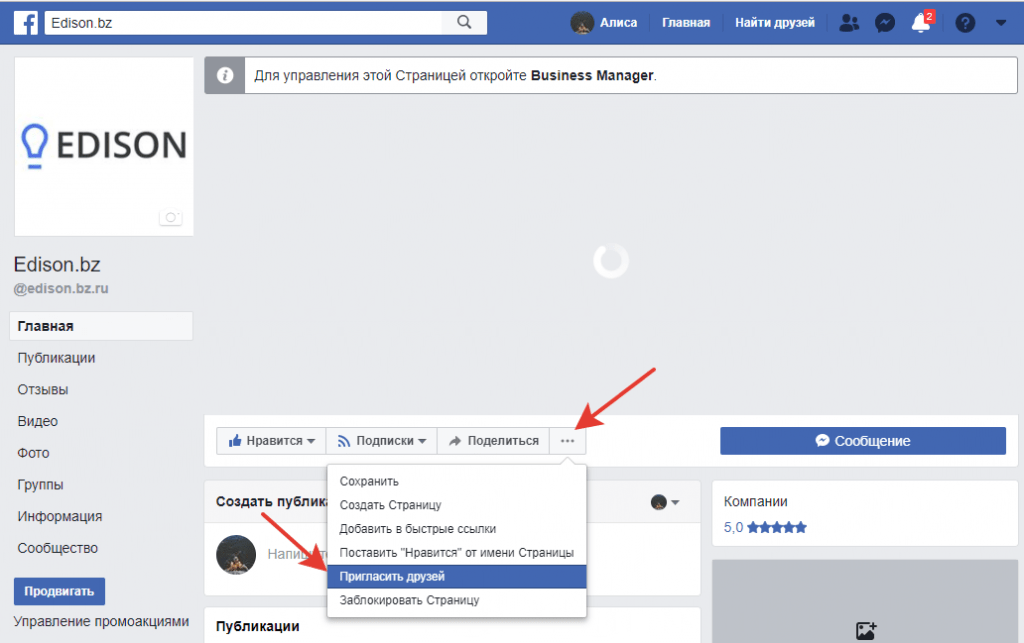Click the search magnifier icon
Image resolution: width=1024 pixels, height=643 pixels.
click(464, 22)
